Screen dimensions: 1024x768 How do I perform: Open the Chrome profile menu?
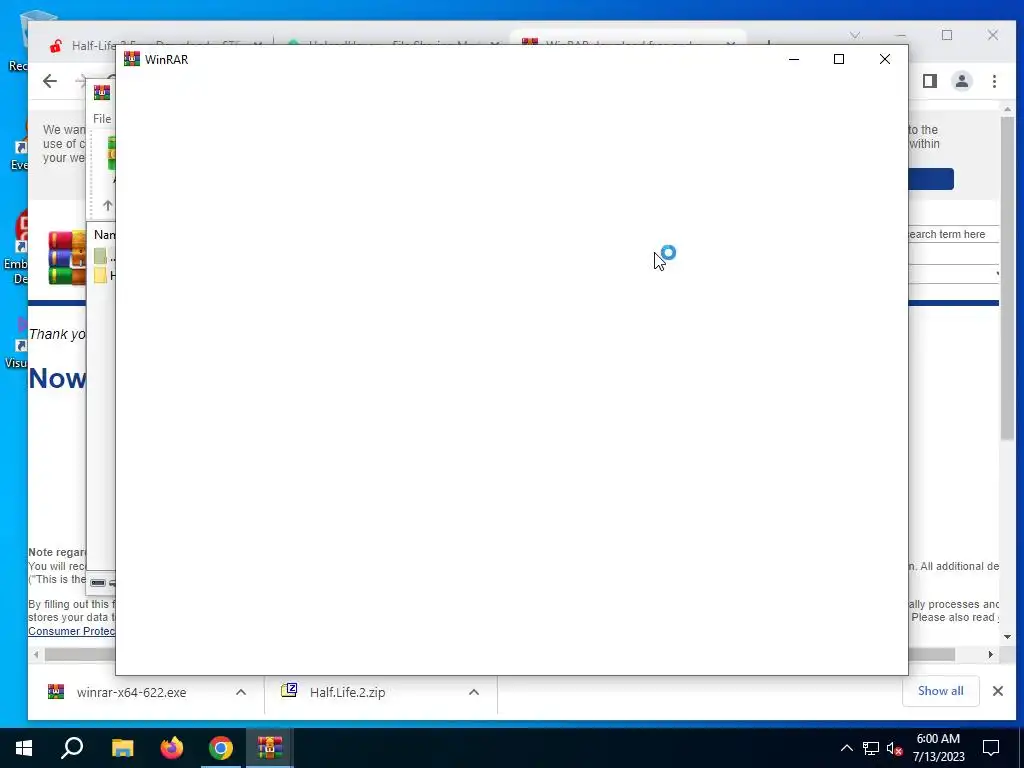(x=962, y=81)
